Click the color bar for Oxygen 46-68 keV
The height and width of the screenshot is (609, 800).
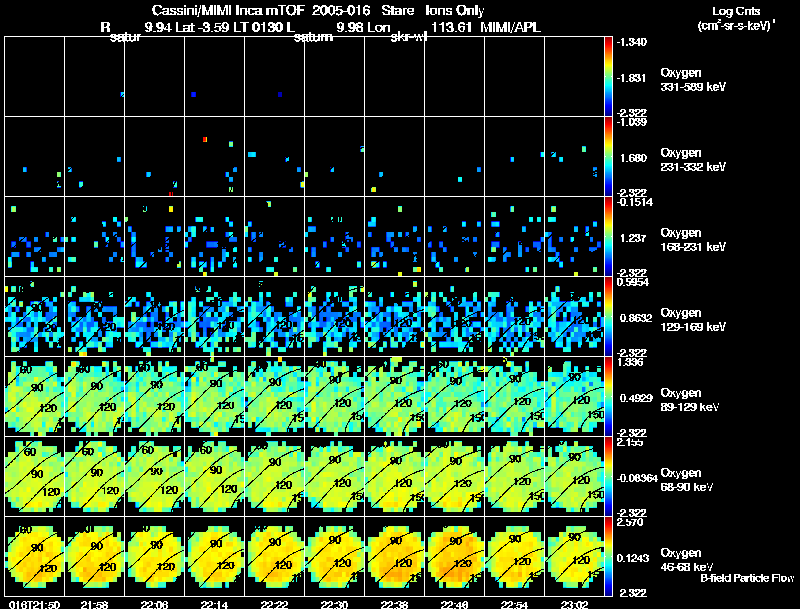tap(609, 556)
